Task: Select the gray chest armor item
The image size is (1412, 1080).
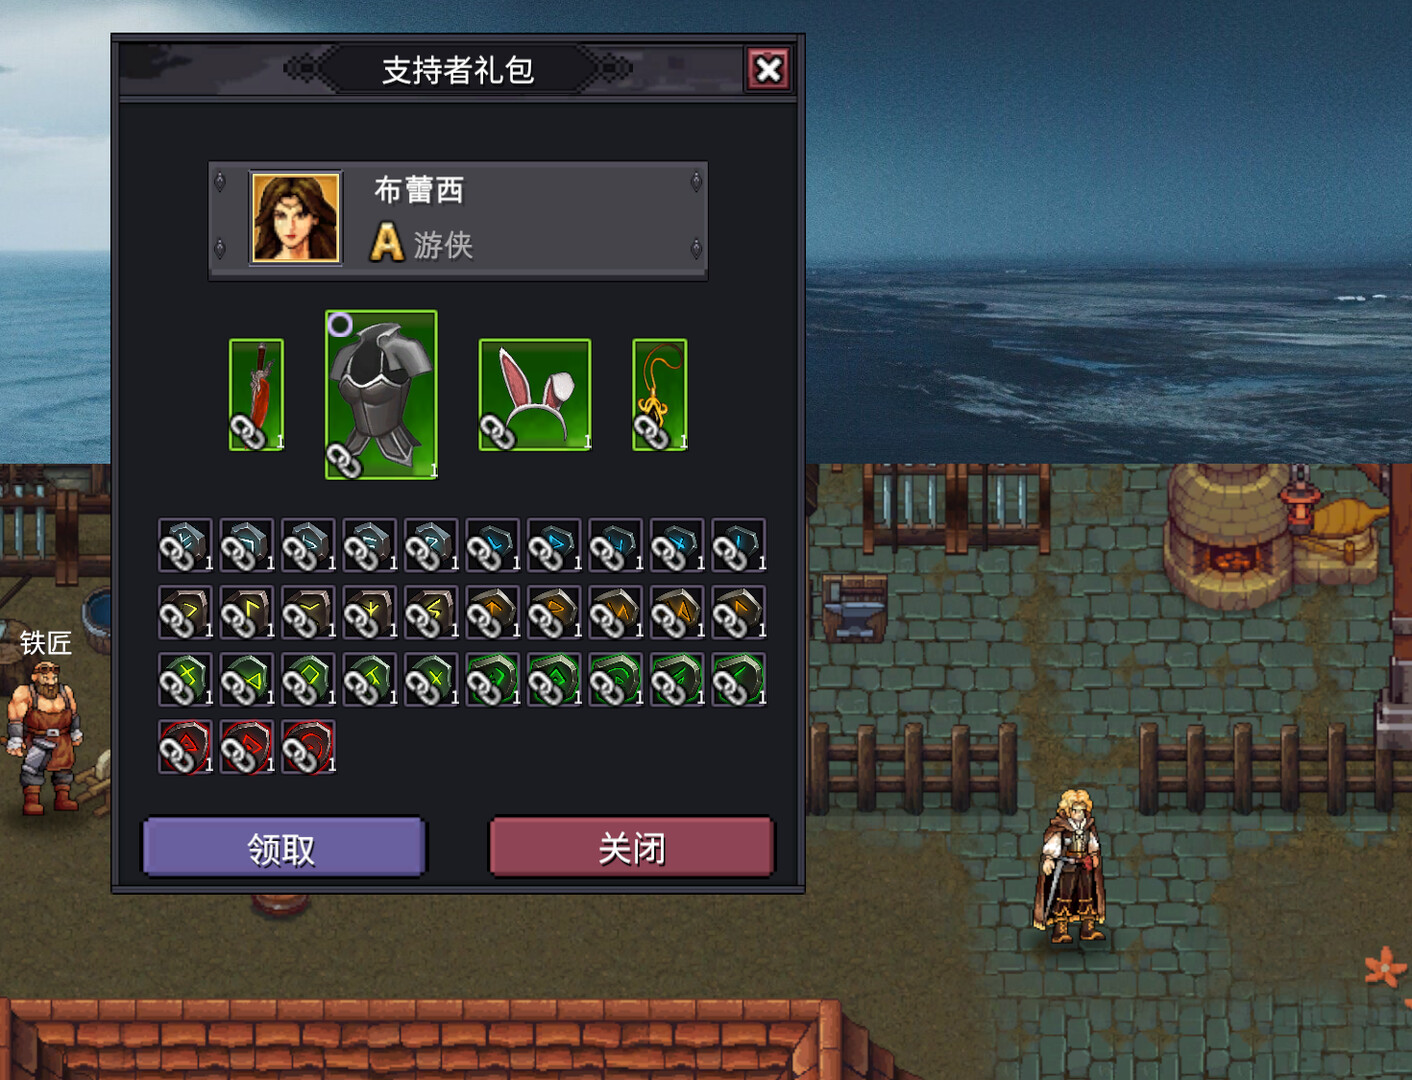Action: click(381, 395)
